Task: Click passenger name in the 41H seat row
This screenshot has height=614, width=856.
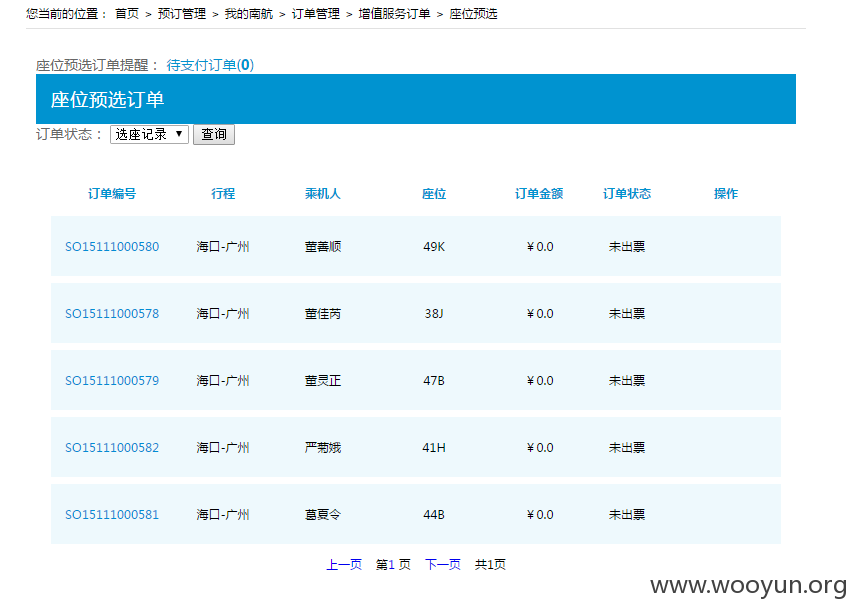Action: click(323, 448)
